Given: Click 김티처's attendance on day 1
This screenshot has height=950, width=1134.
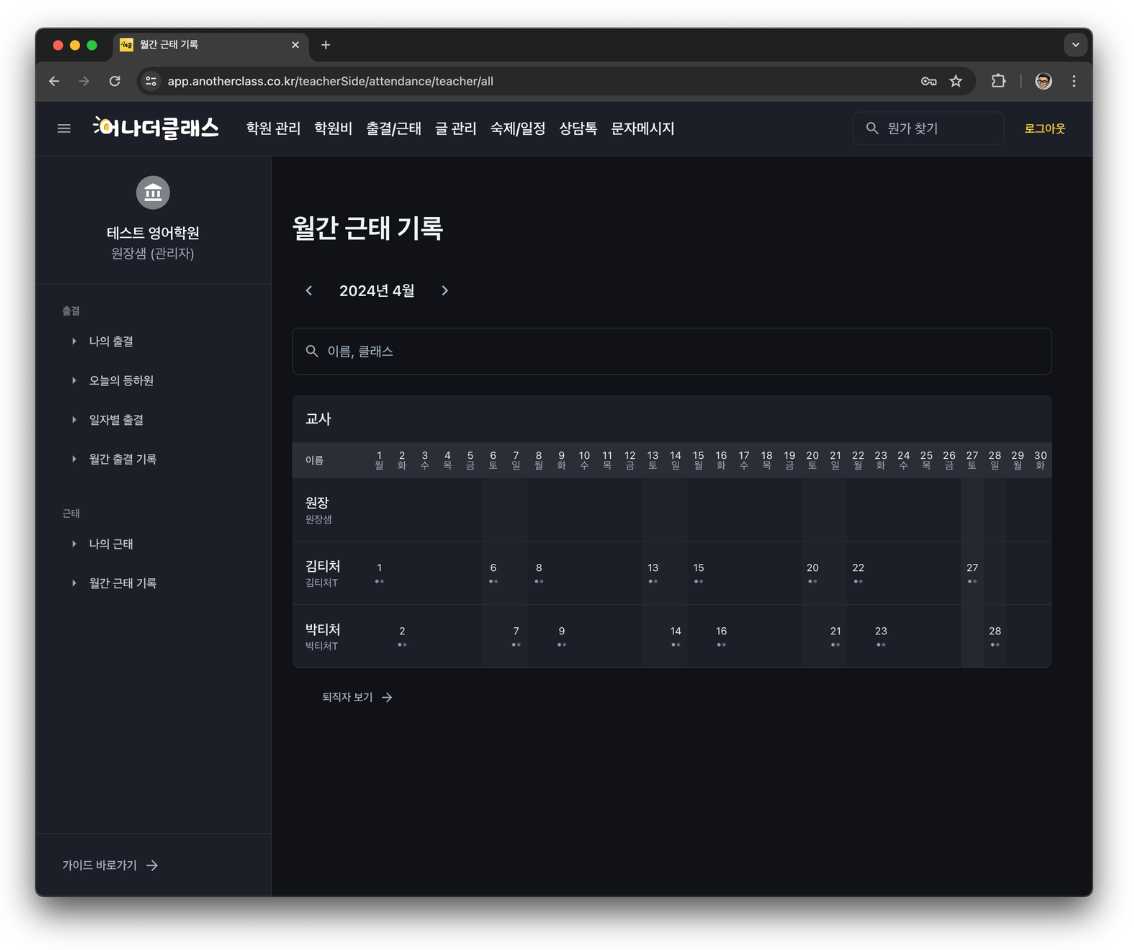Looking at the screenshot, I should [379, 573].
